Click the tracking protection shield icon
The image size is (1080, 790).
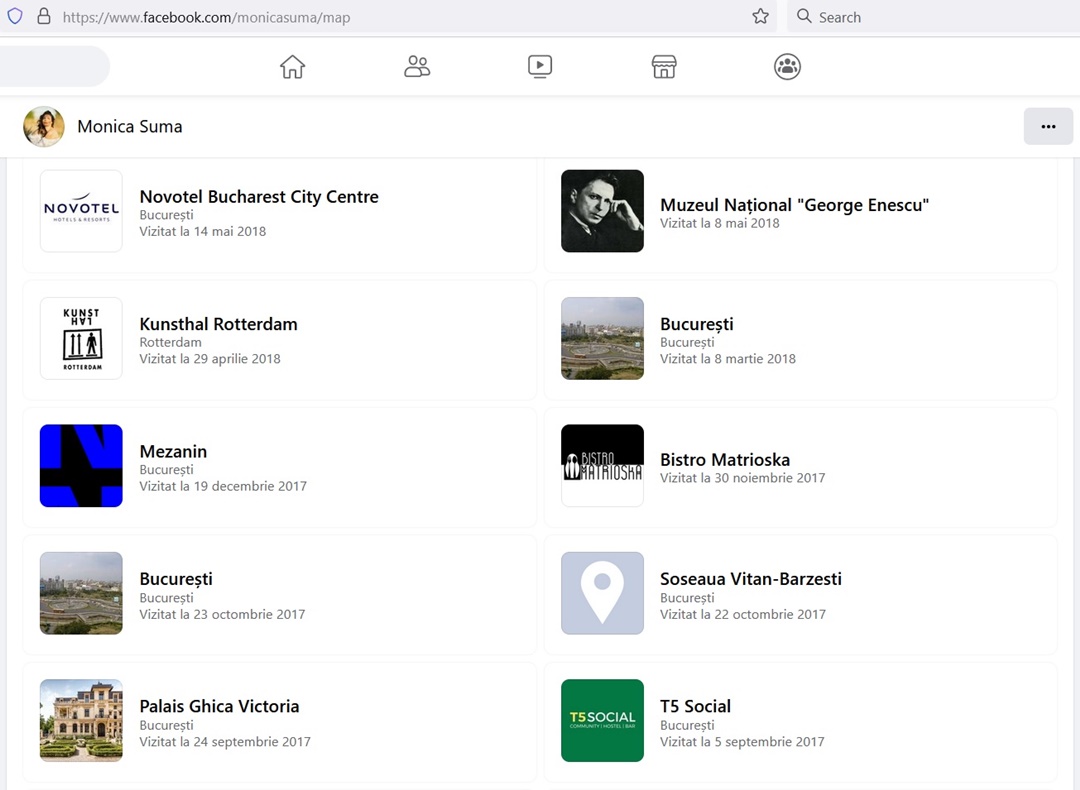[x=15, y=17]
